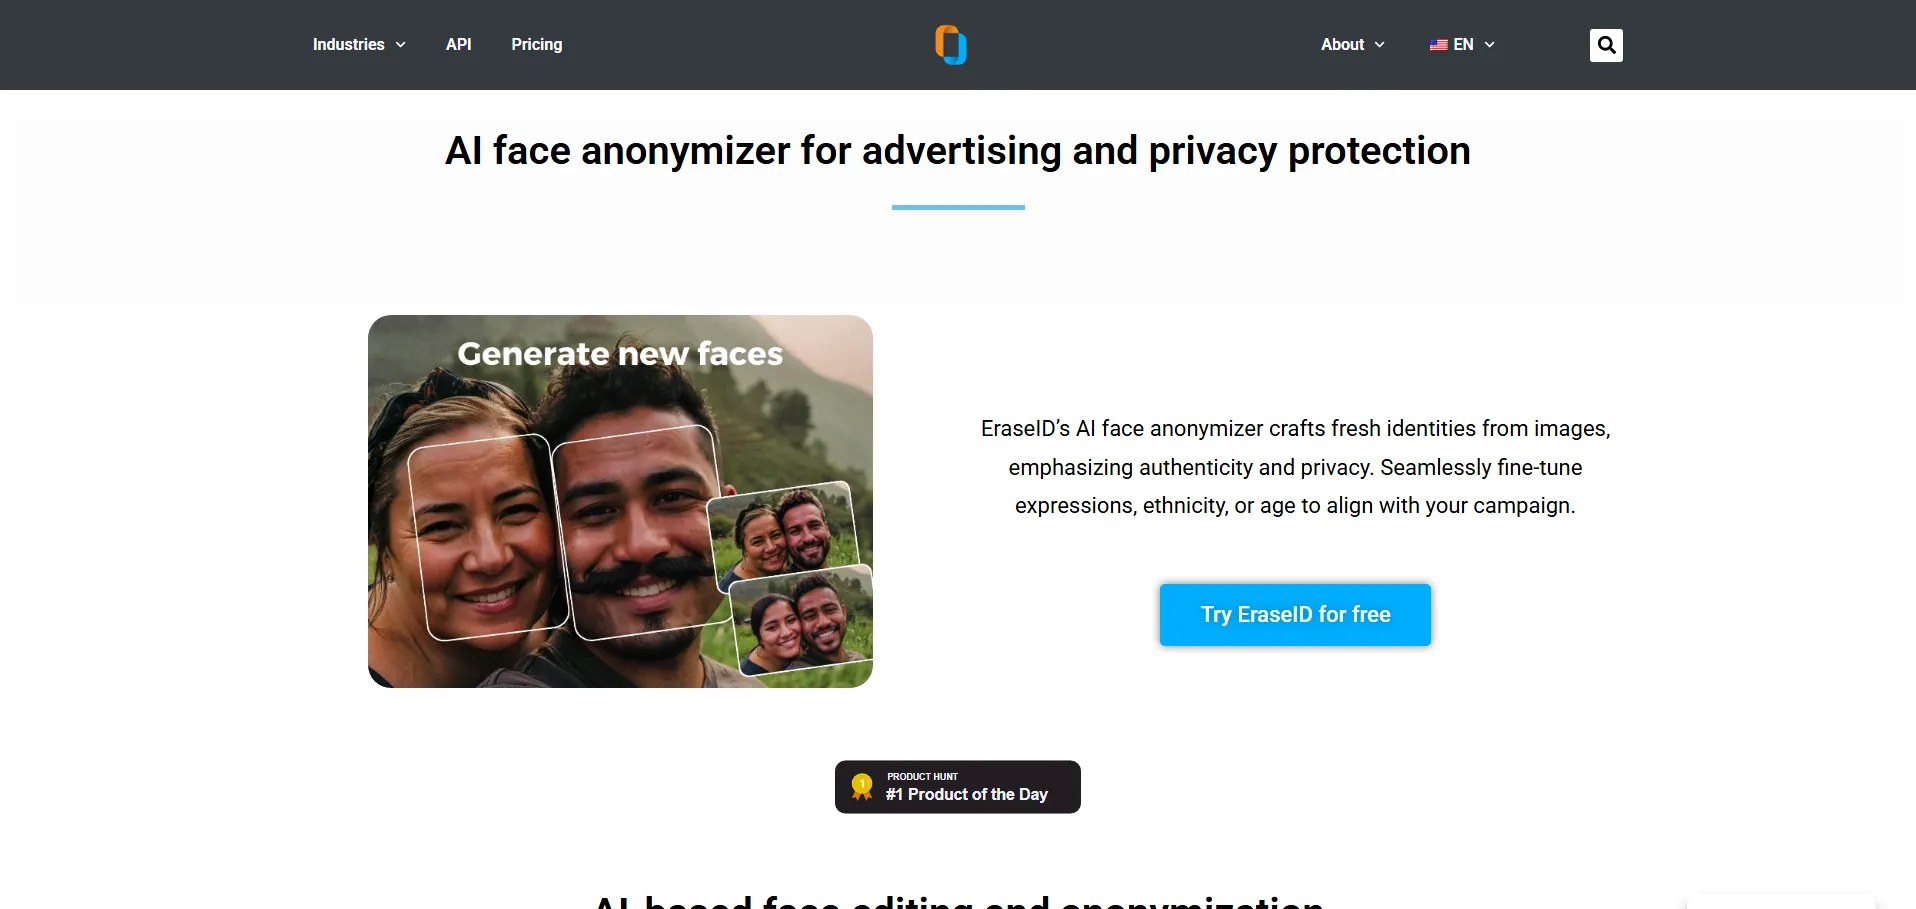Expand the Industries dropdown menu
The height and width of the screenshot is (909, 1916).
359,45
